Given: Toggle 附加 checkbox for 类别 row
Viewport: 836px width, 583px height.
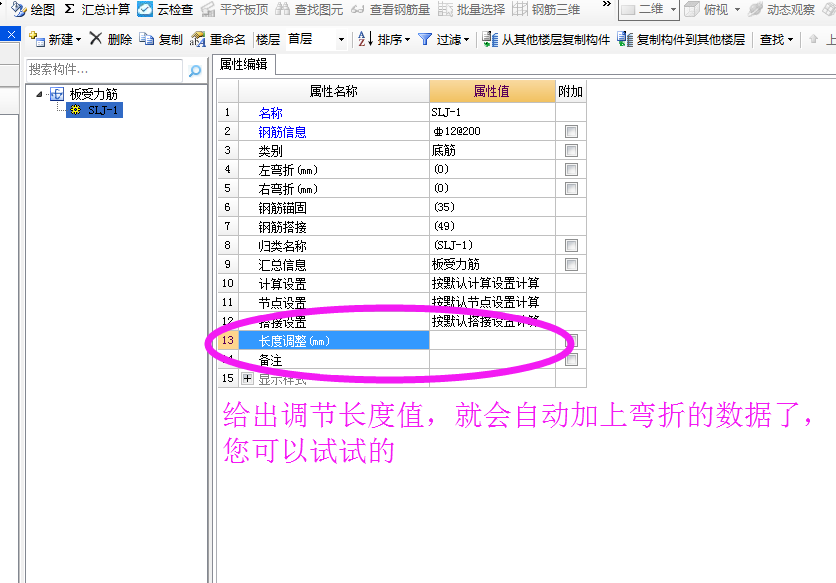Looking at the screenshot, I should tap(571, 150).
